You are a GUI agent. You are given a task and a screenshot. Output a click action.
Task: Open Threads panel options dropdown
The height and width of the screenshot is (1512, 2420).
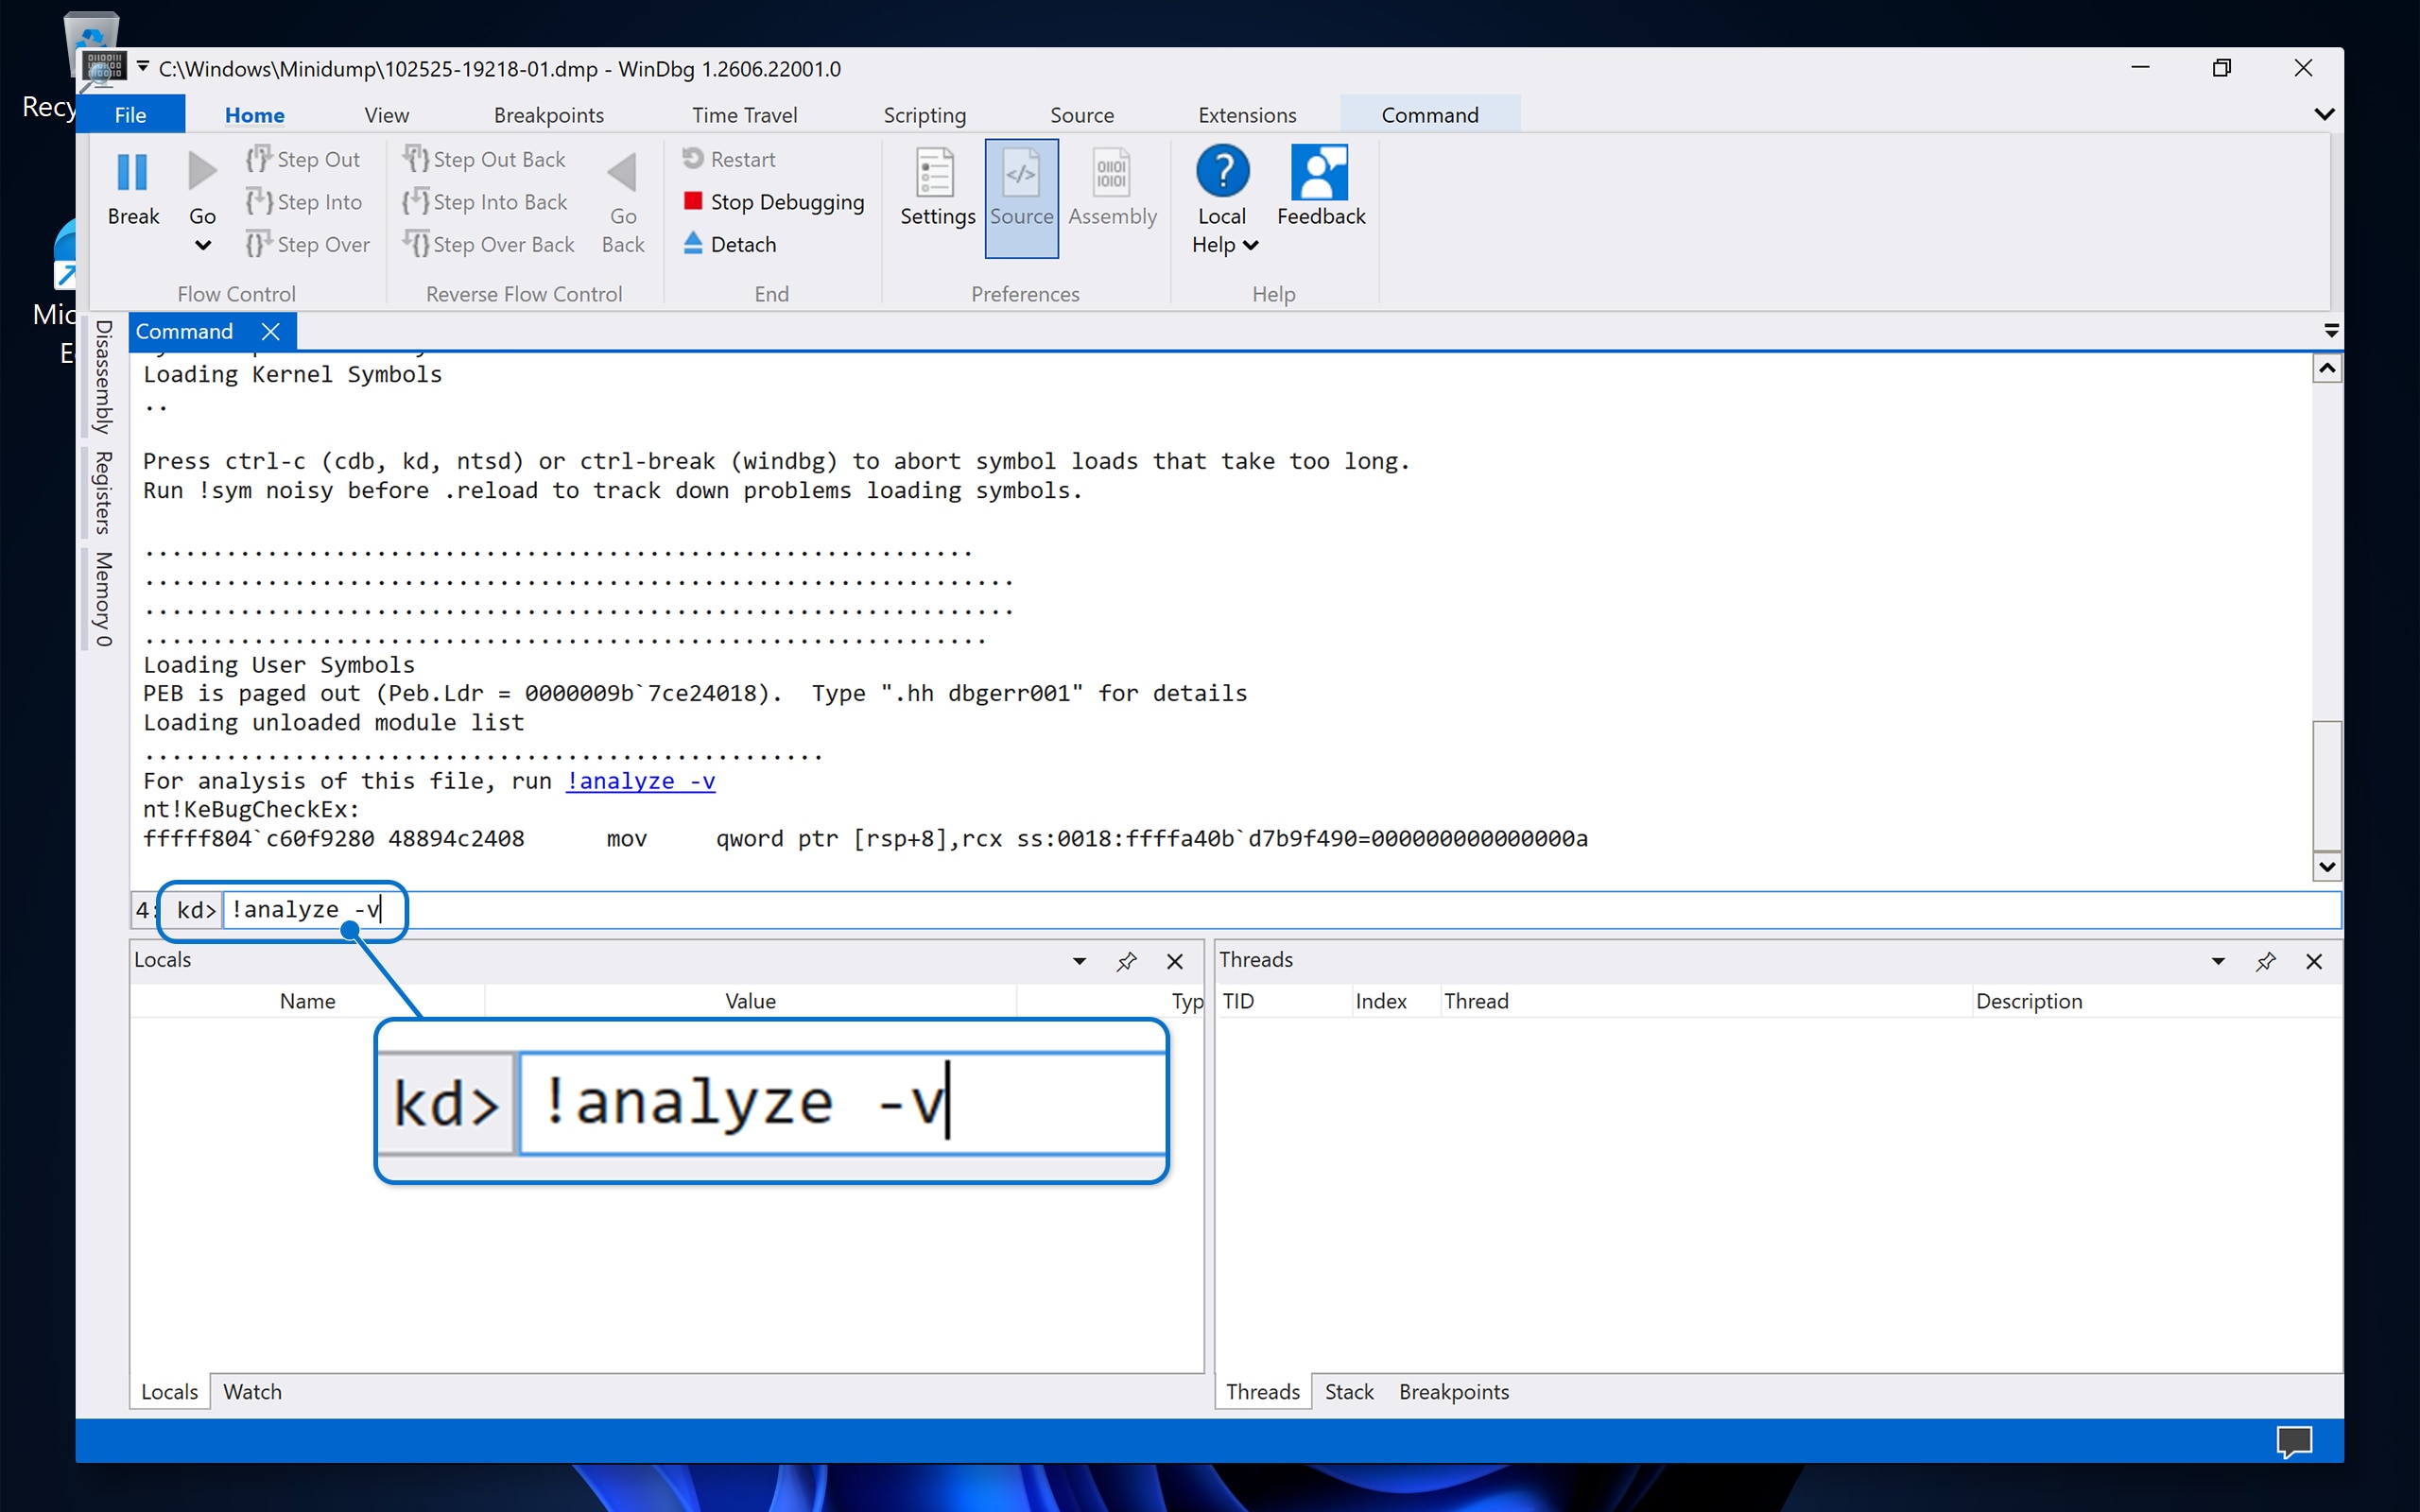click(2218, 961)
